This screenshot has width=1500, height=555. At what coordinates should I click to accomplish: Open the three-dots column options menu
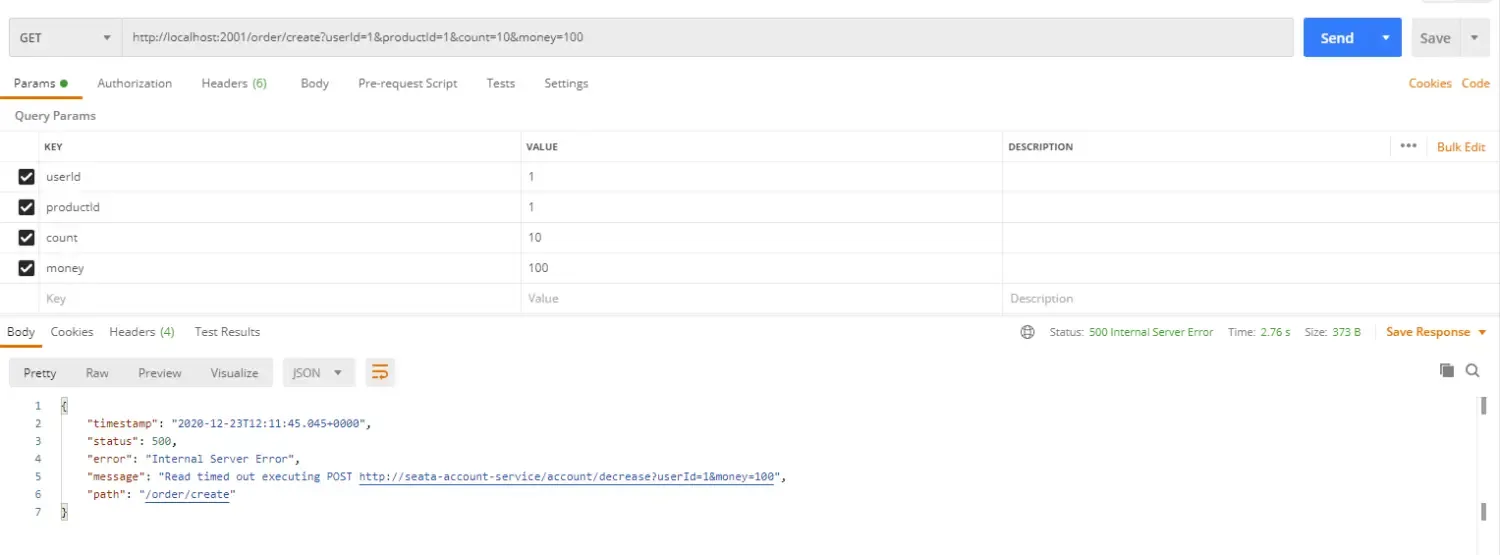coord(1409,146)
